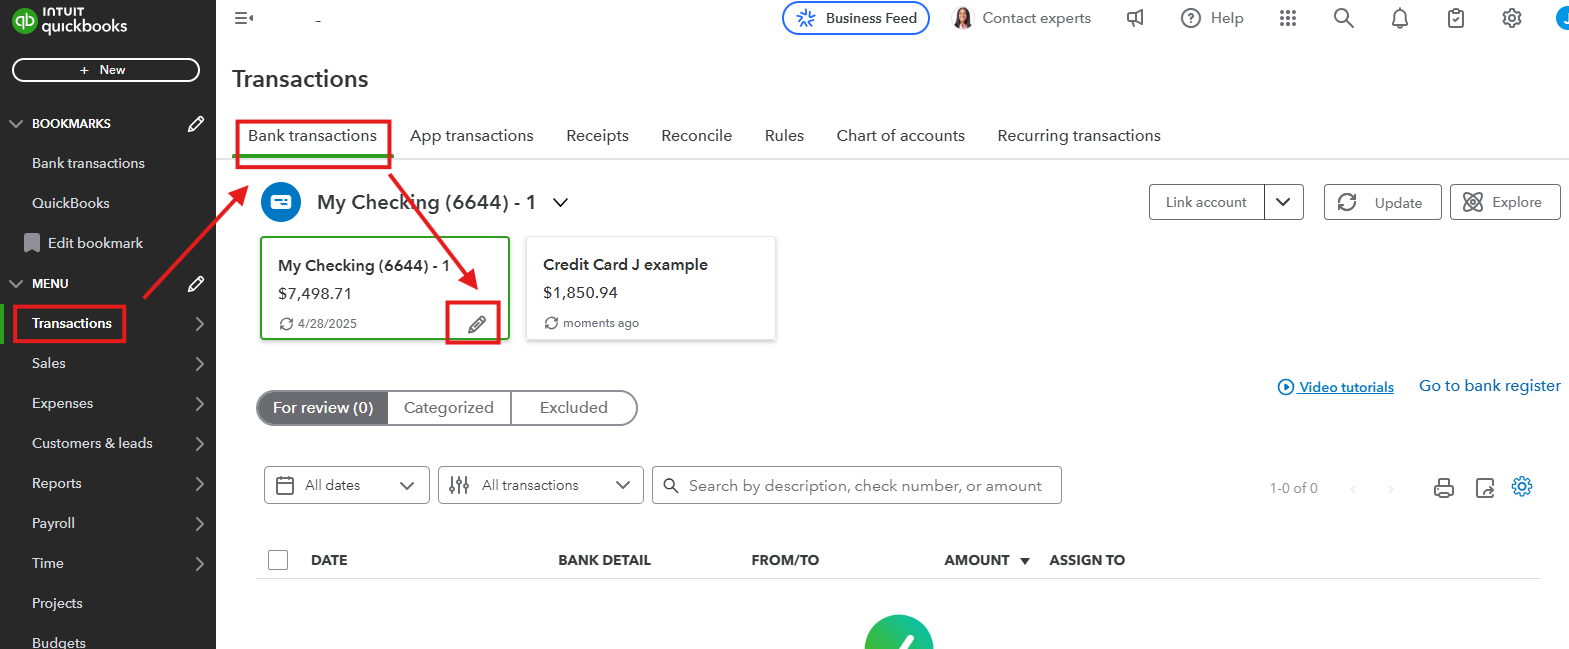Collapse the left navigation menu icon

(243, 18)
